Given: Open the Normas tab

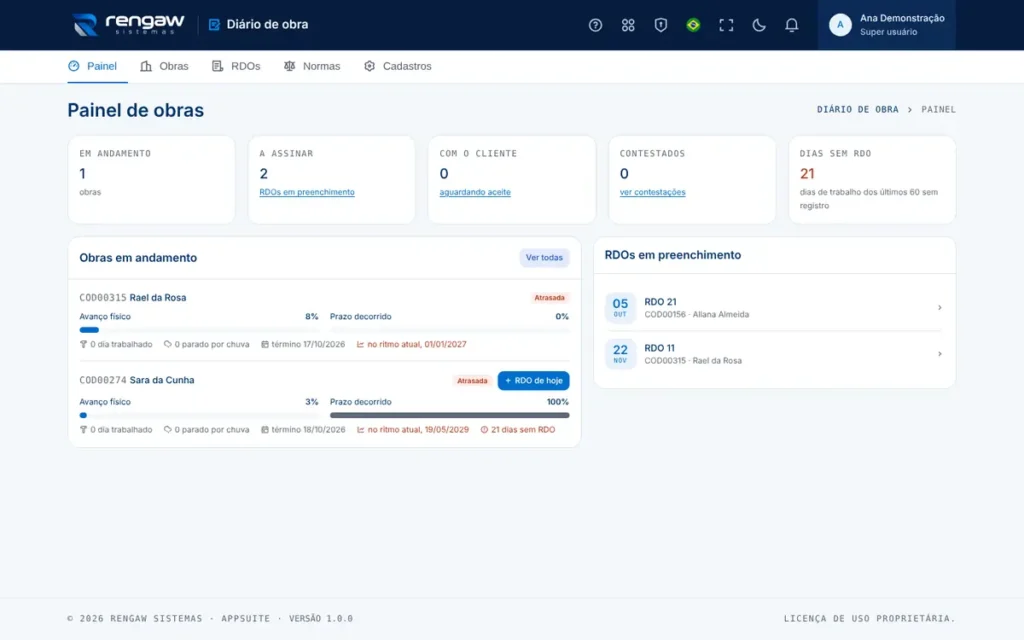Looking at the screenshot, I should 312,66.
